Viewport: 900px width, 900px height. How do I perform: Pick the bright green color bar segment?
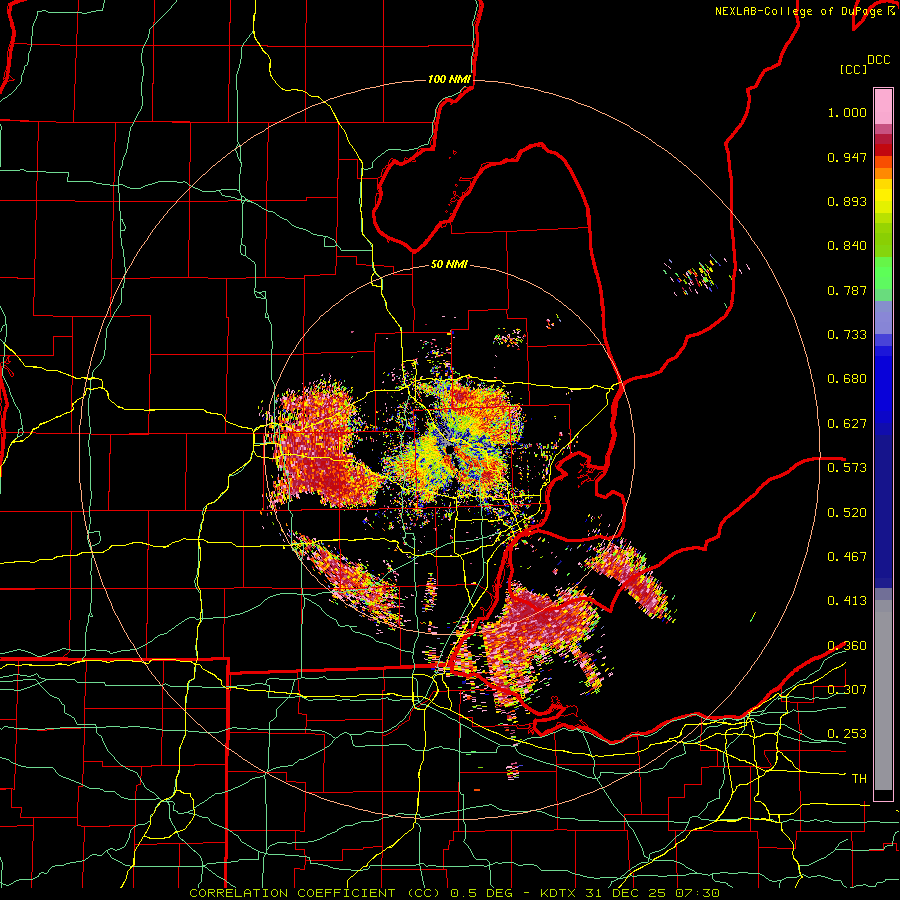883,273
